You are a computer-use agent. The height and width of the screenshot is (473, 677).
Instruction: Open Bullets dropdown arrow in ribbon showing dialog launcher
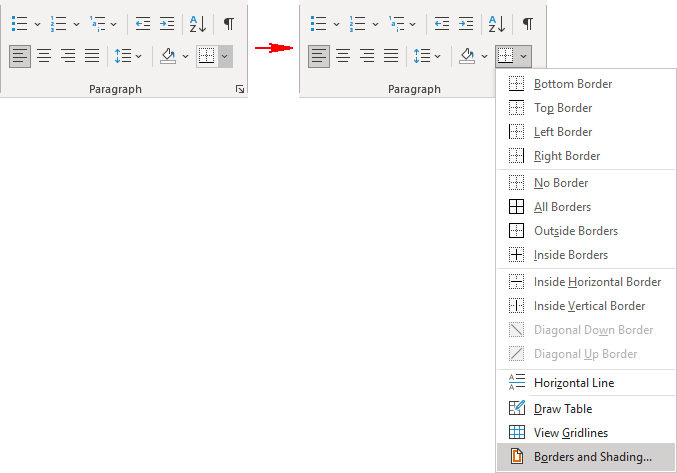(37, 24)
